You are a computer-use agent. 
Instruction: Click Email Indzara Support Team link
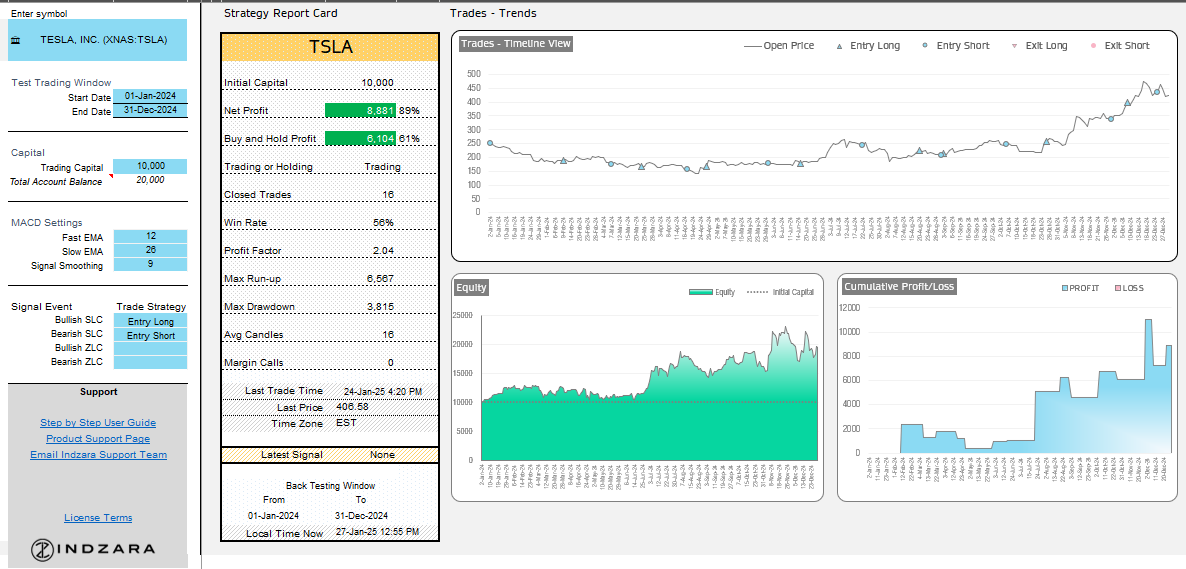coord(98,455)
